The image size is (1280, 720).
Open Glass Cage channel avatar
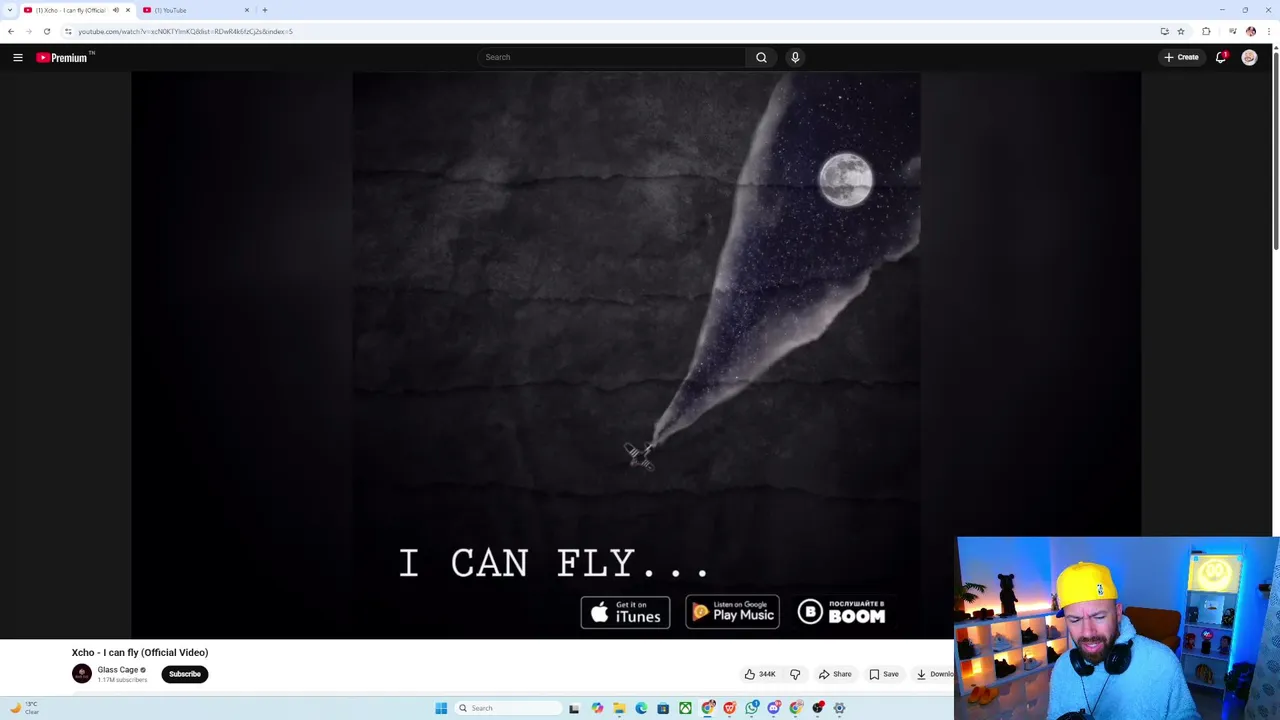[x=82, y=674]
